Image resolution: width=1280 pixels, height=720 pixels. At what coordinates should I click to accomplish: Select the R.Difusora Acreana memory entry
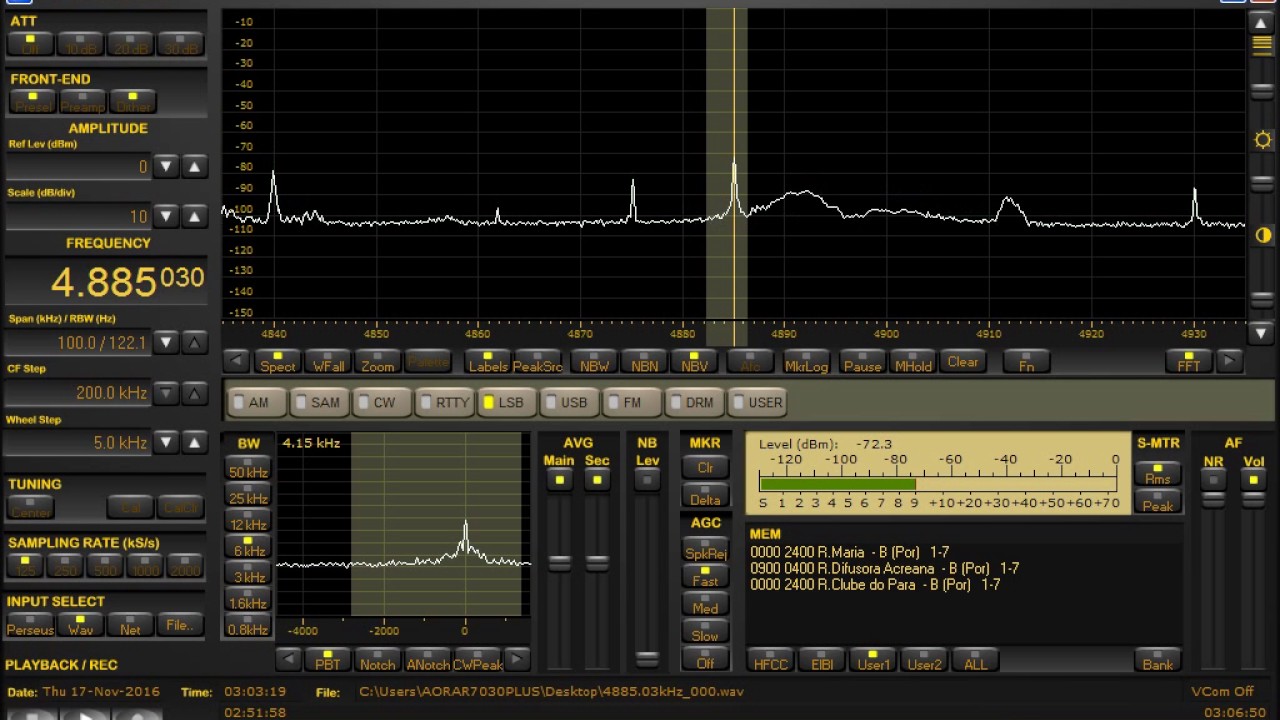[x=884, y=568]
